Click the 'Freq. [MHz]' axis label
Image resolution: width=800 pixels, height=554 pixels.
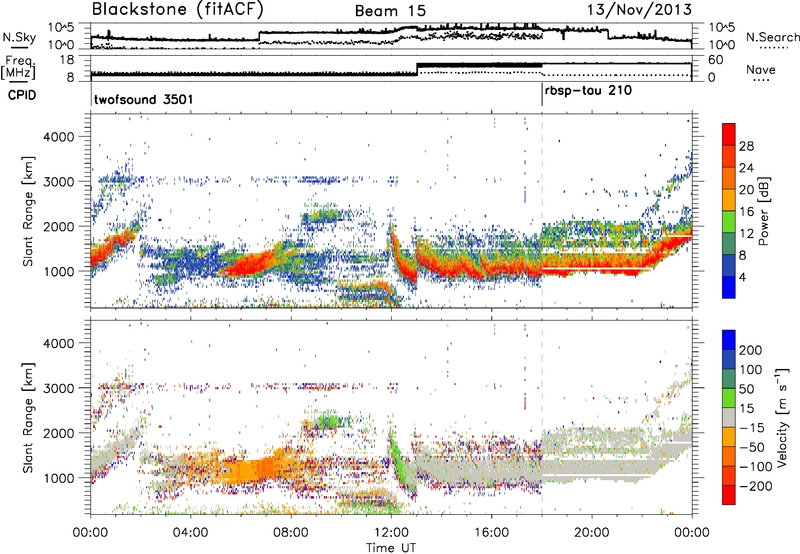tap(18, 68)
